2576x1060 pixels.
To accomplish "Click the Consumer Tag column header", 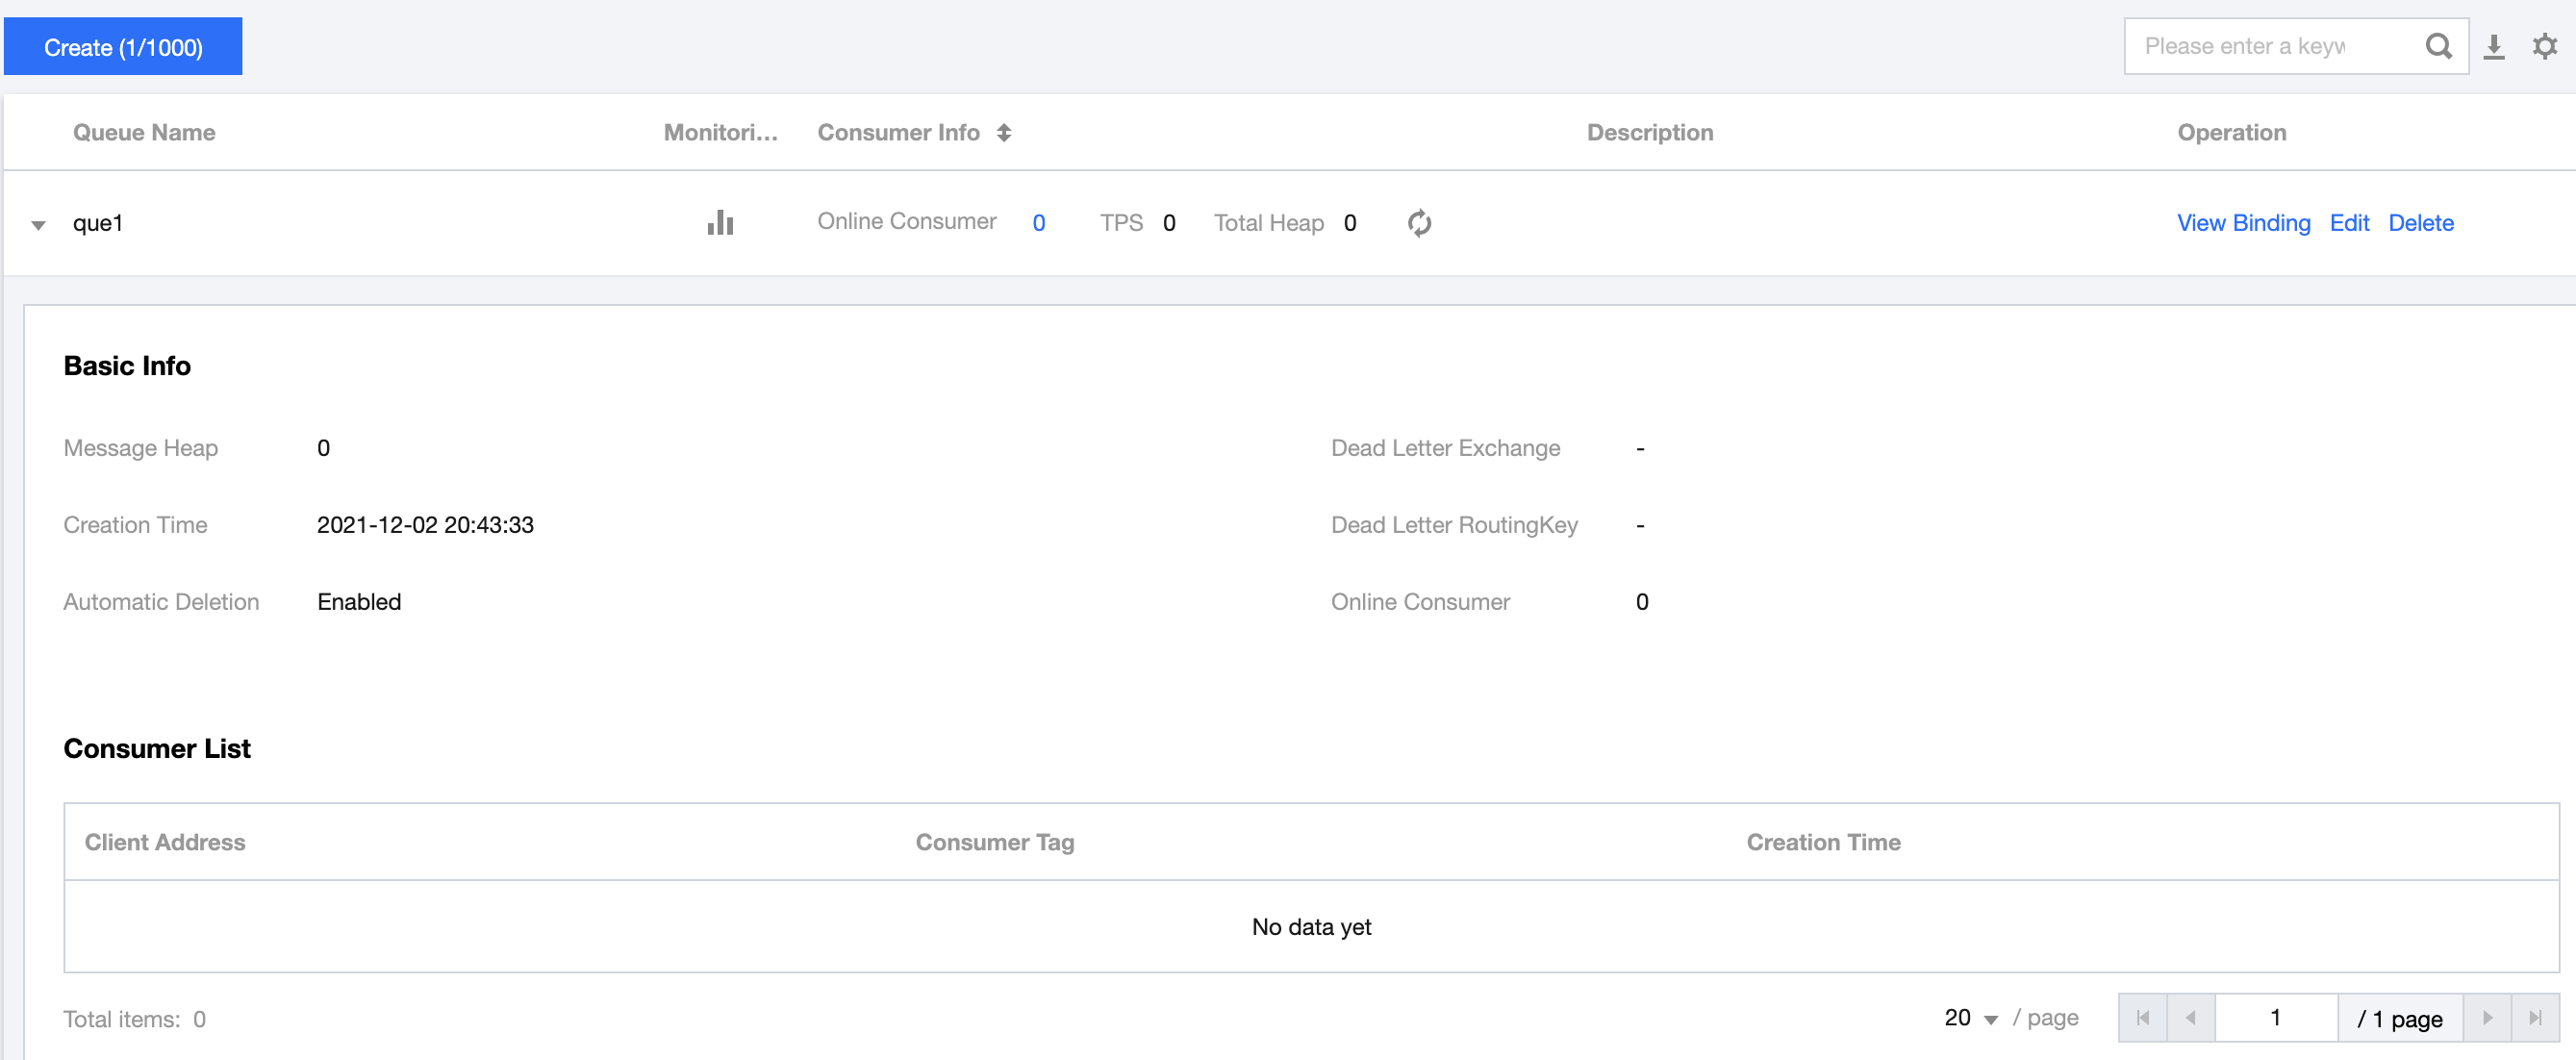I will [995, 842].
